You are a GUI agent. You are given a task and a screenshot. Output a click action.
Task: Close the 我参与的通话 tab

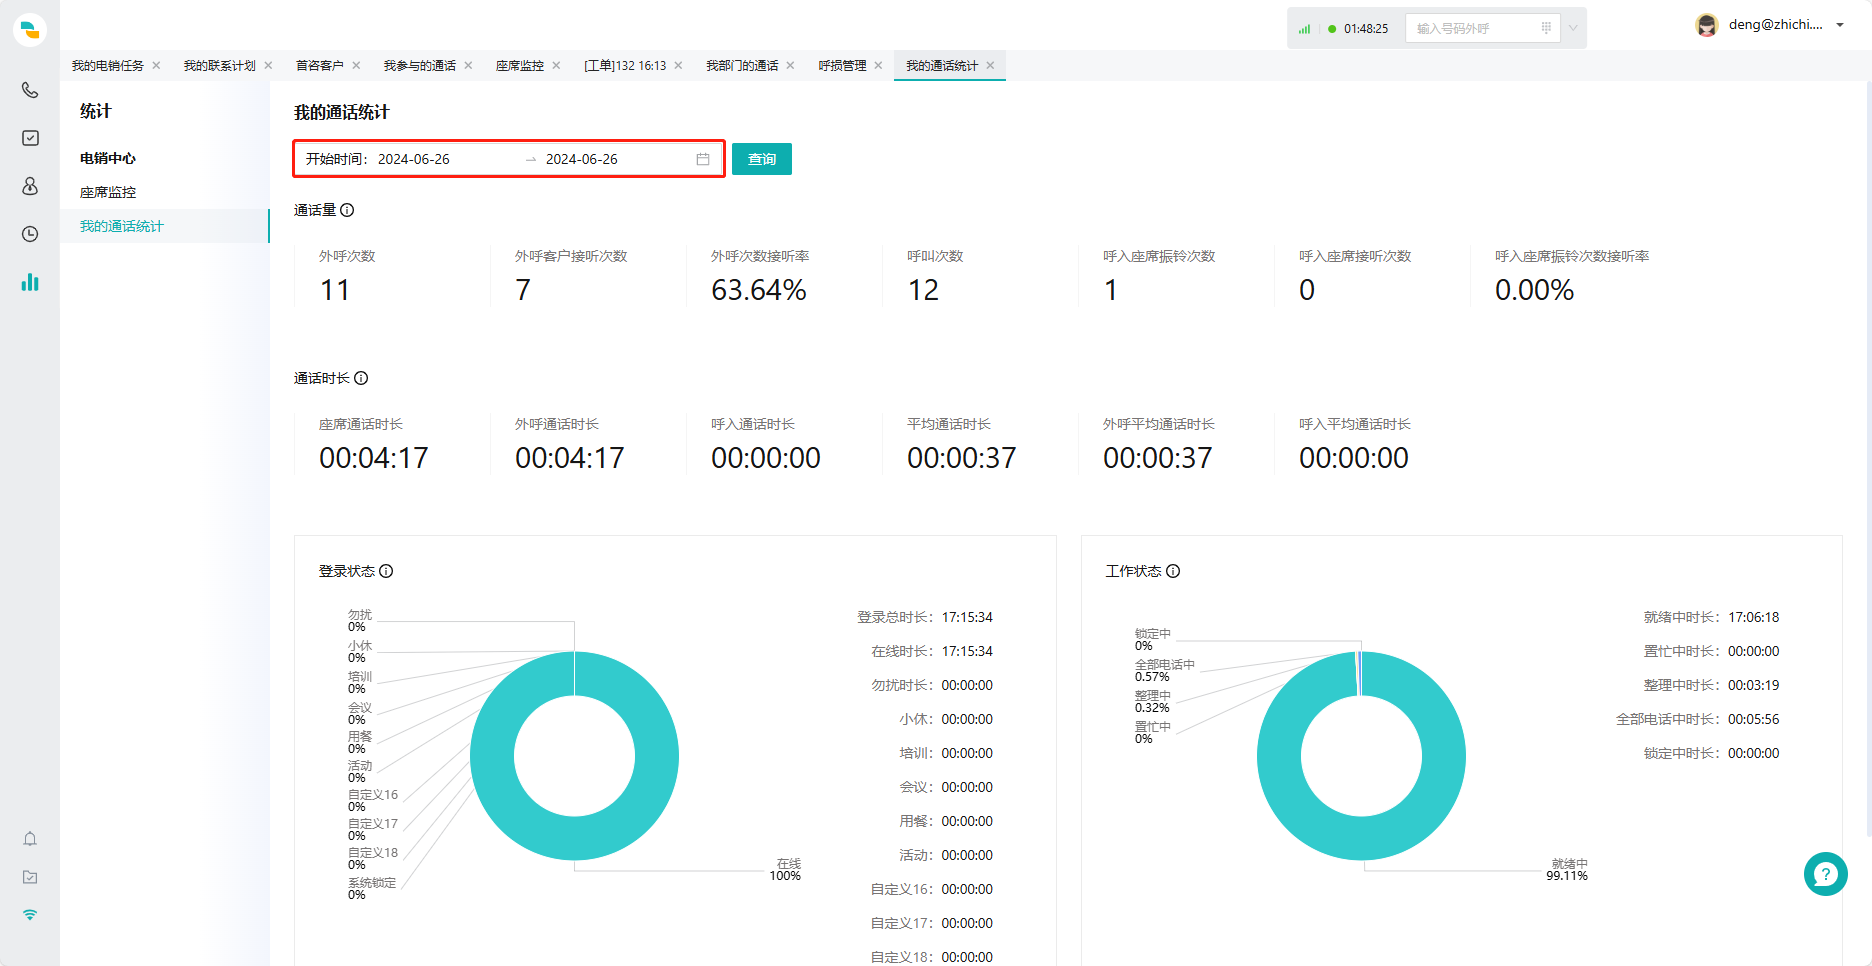tap(468, 65)
